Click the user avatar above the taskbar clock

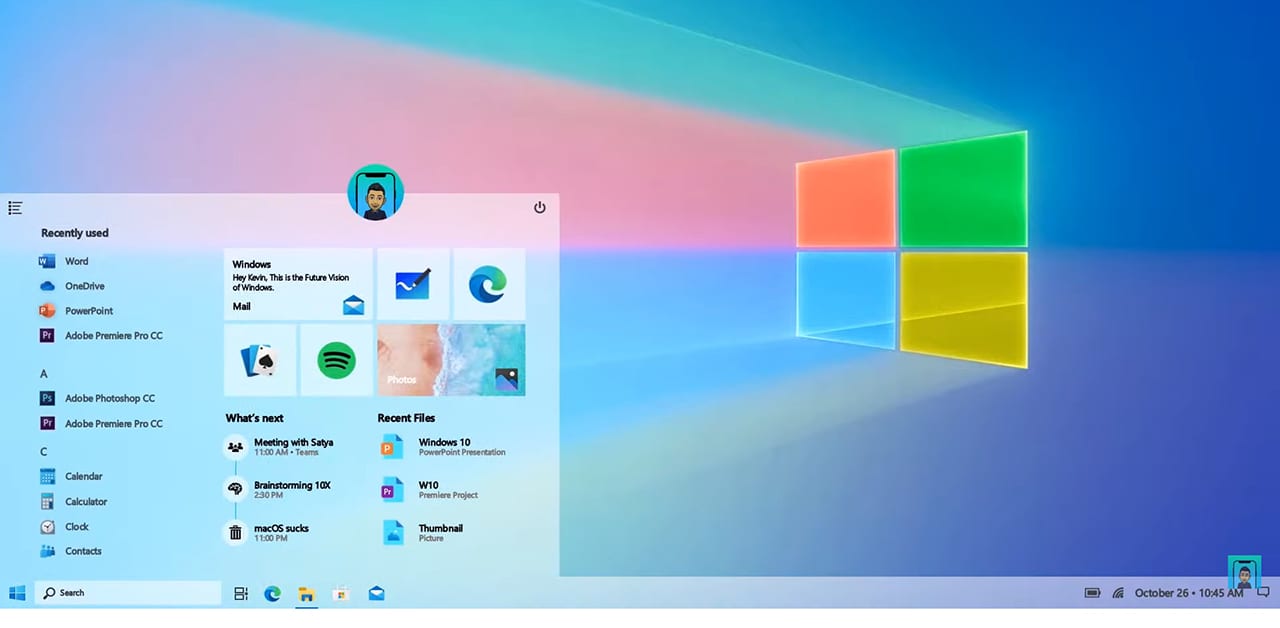pos(1244,574)
